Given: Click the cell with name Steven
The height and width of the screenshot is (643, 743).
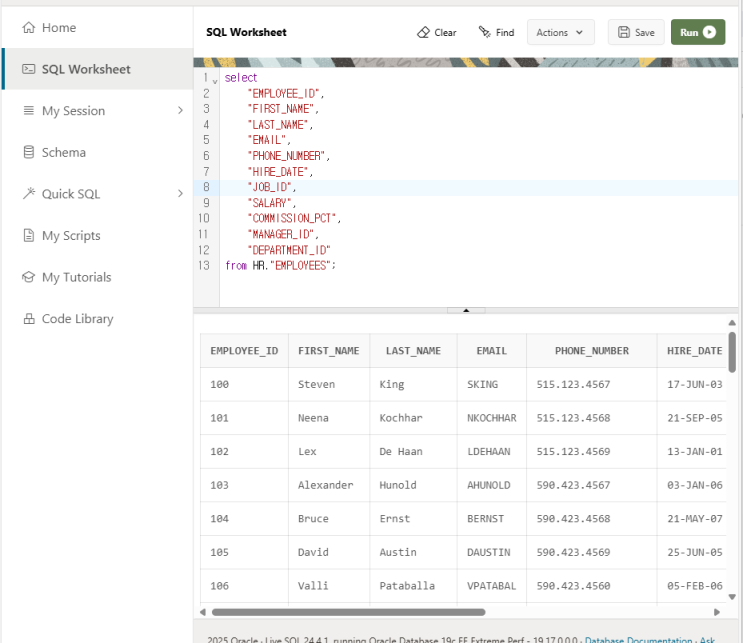Looking at the screenshot, I should click(329, 384).
